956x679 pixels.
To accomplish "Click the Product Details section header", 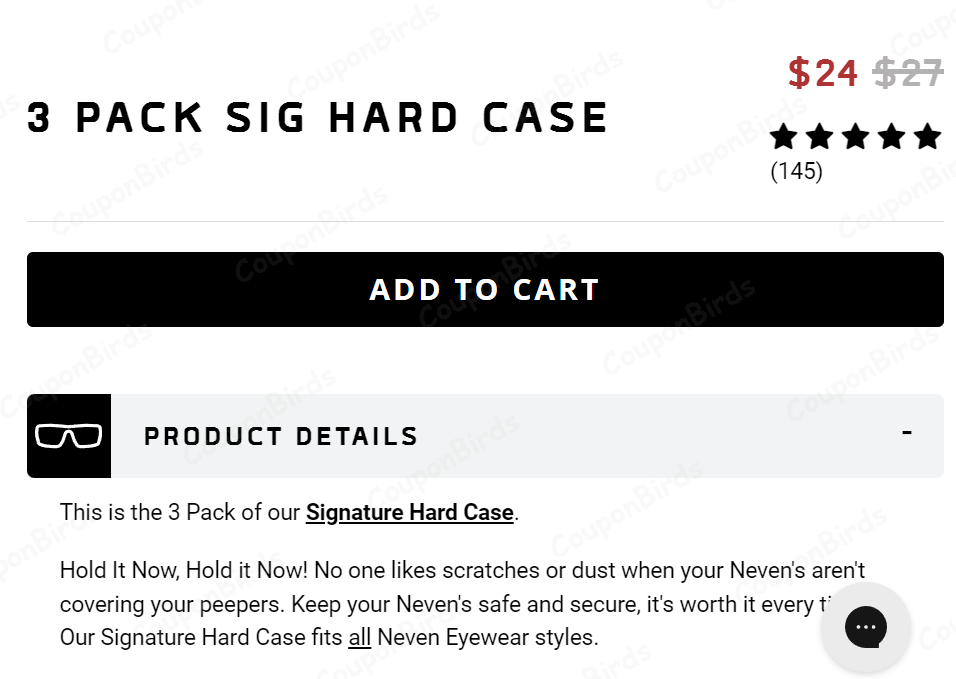I will (x=281, y=435).
